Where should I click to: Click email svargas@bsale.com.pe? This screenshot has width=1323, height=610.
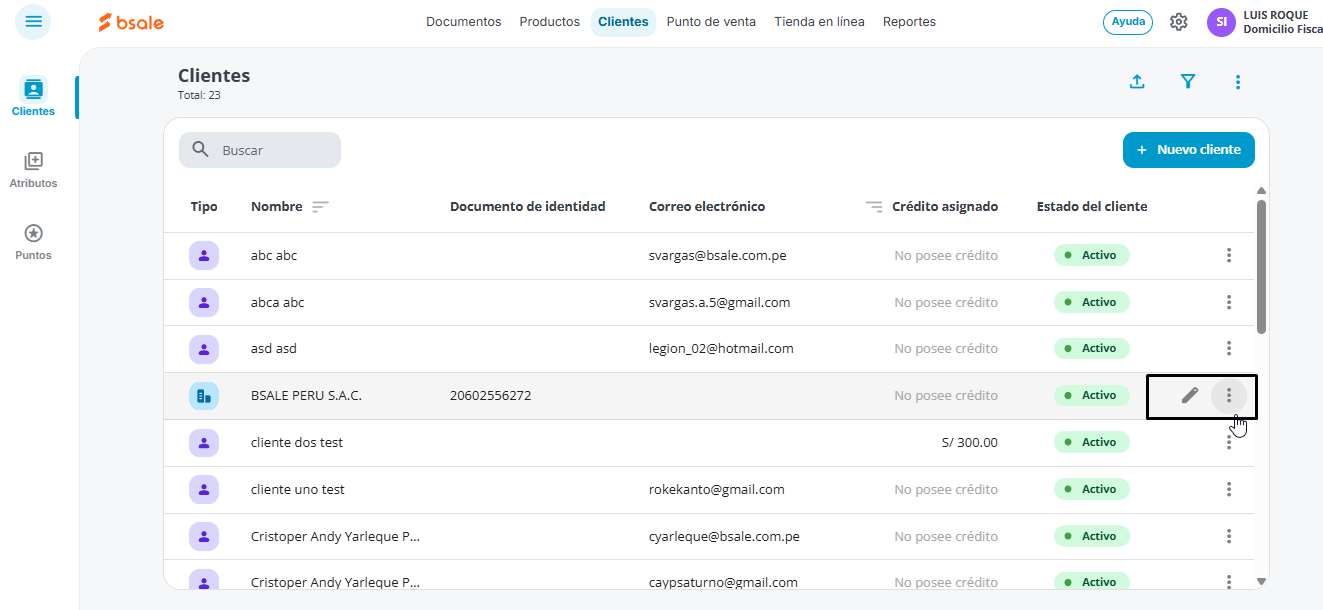718,255
